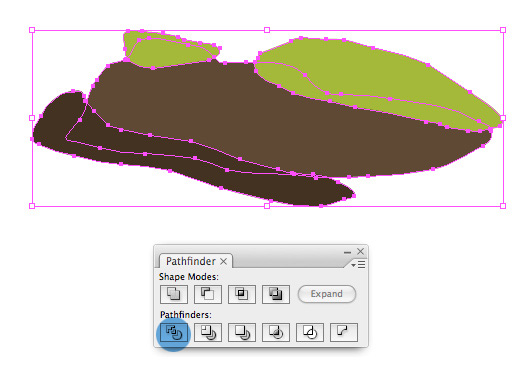526x377 pixels.
Task: Click the middle-right bounding box handle
Action: [503, 118]
